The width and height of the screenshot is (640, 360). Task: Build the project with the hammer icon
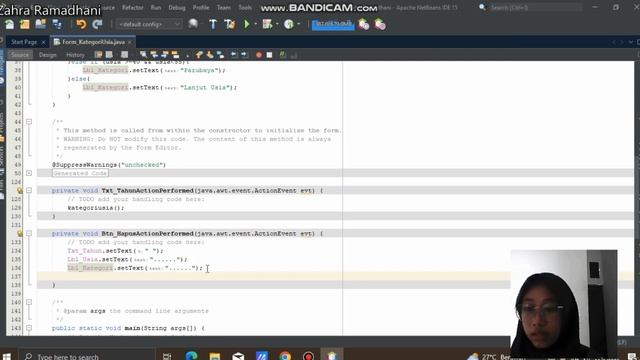(x=213, y=24)
